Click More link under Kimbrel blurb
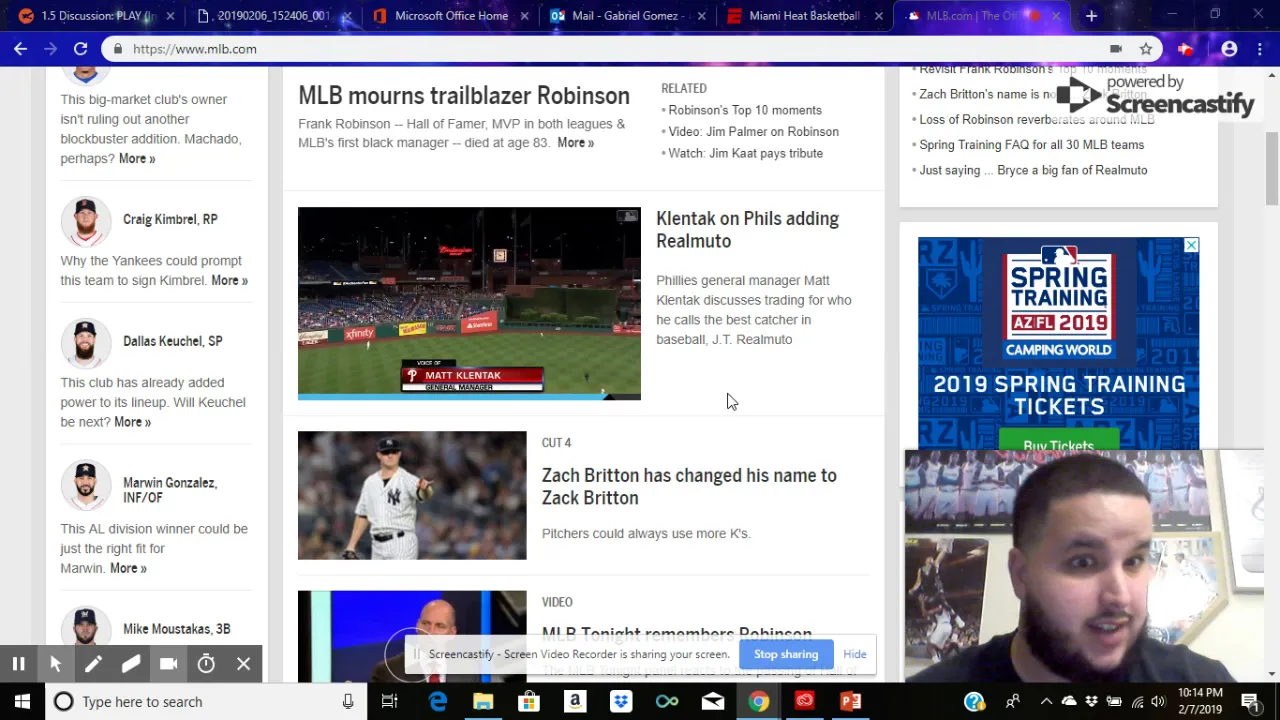The image size is (1280, 720). [229, 281]
